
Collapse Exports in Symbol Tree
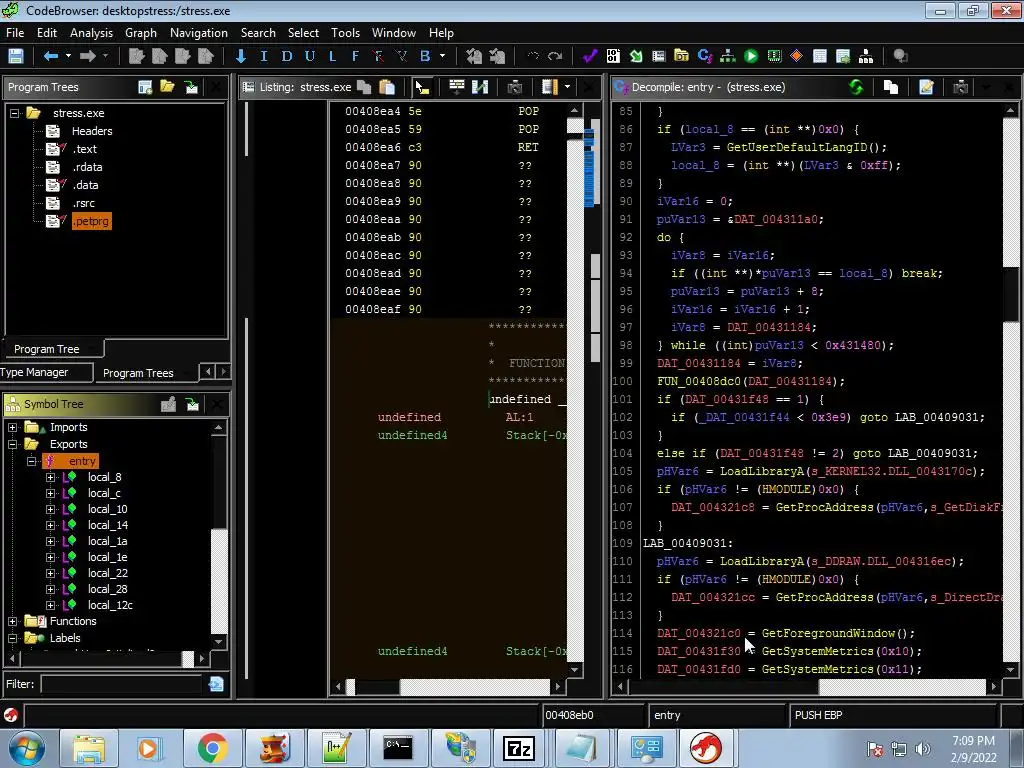[x=12, y=444]
